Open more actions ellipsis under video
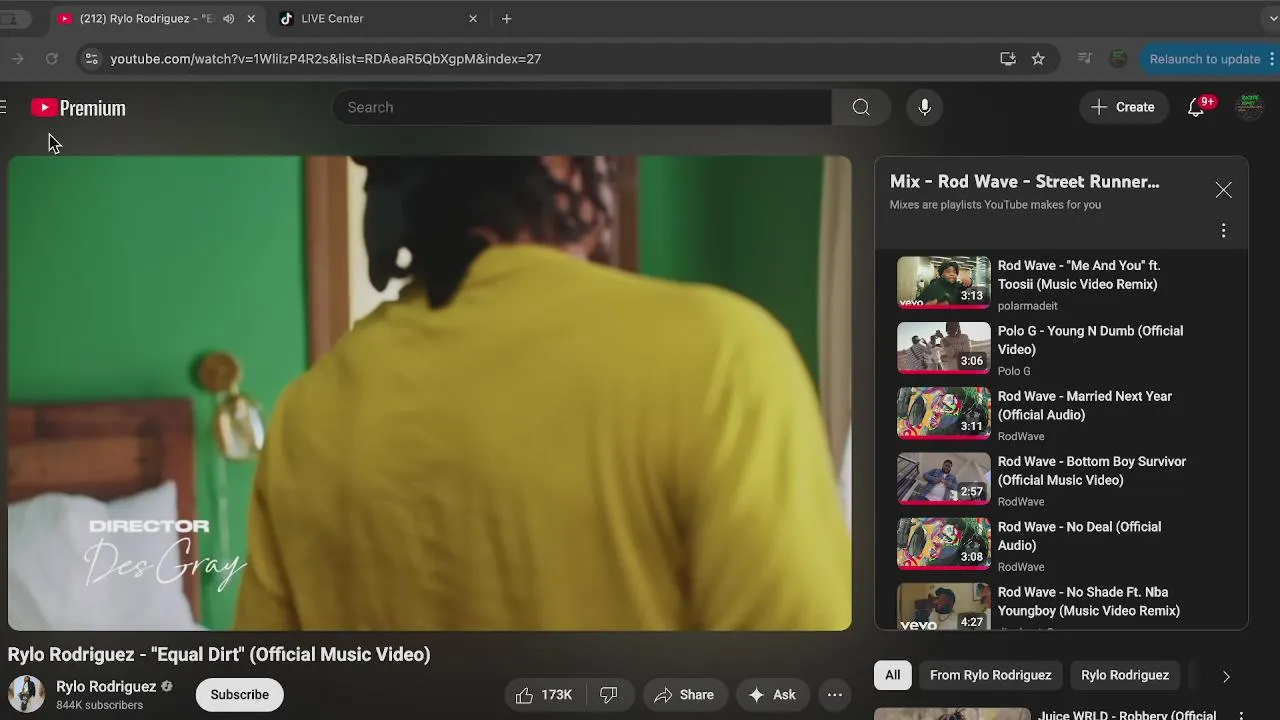The image size is (1280, 720). (835, 695)
